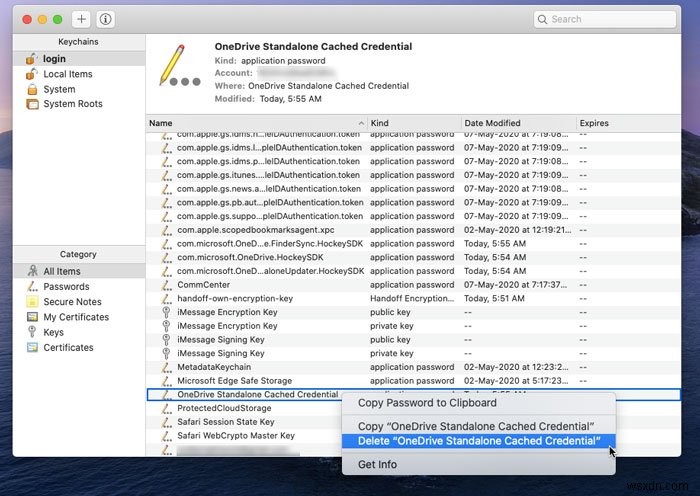700x496 pixels.
Task: Select the Safari WebCrypto Master Key row
Action: [x=244, y=435]
